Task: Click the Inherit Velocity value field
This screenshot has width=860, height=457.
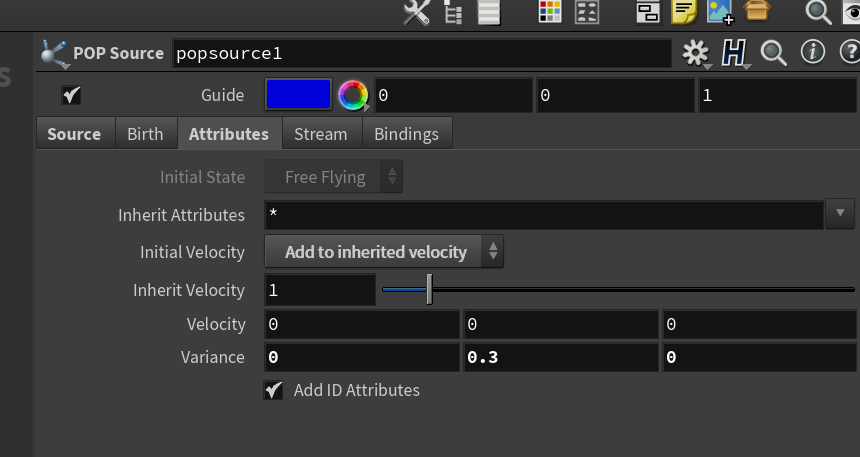Action: tap(320, 290)
